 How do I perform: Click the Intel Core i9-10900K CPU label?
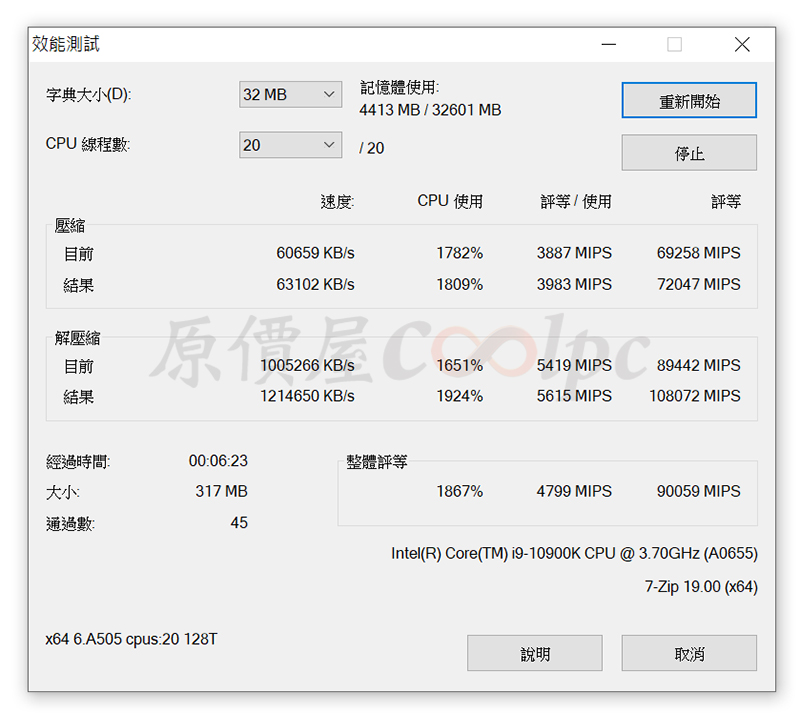574,554
